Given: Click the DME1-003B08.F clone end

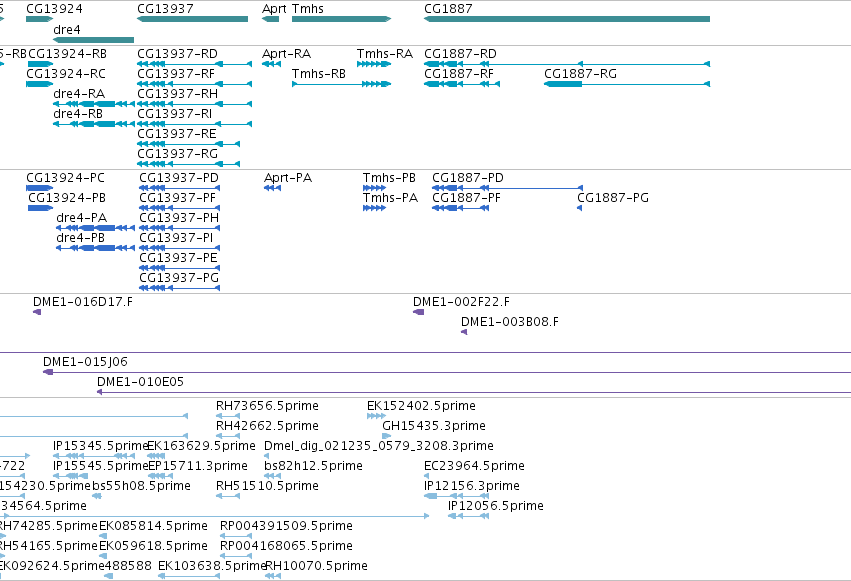Looking at the screenshot, I should click(464, 332).
